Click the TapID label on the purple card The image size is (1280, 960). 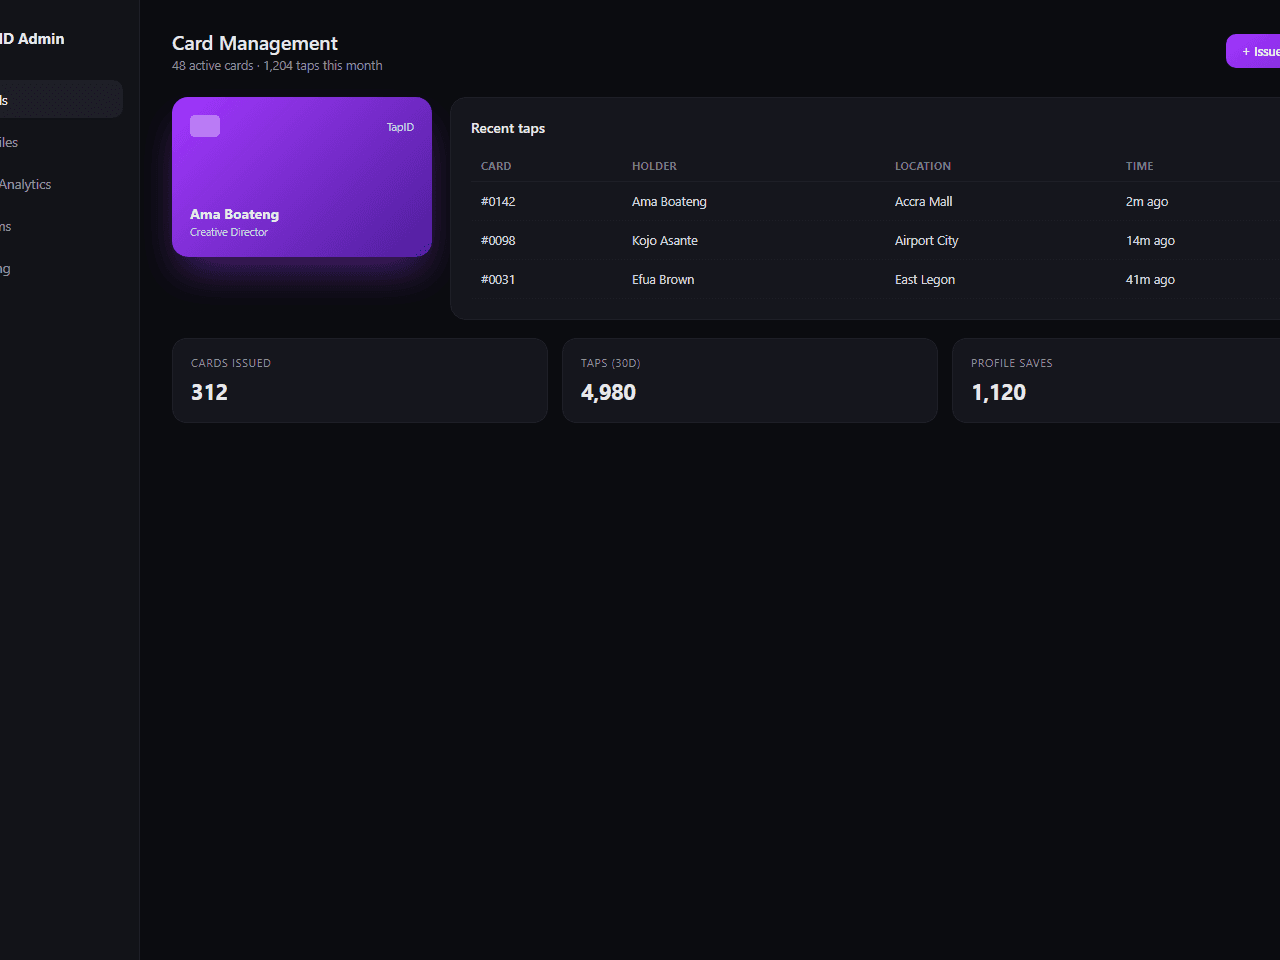(x=400, y=127)
